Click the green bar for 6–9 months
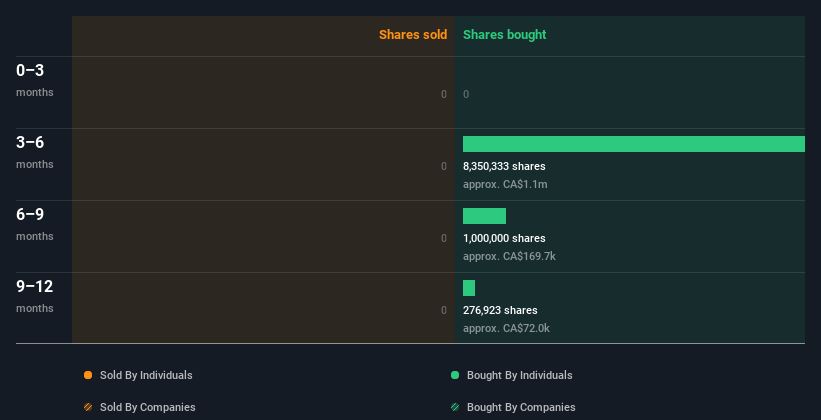Screen dimensions: 821x420 click(484, 216)
